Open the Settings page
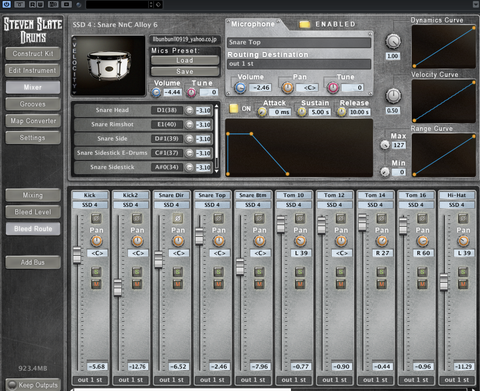 [33, 137]
